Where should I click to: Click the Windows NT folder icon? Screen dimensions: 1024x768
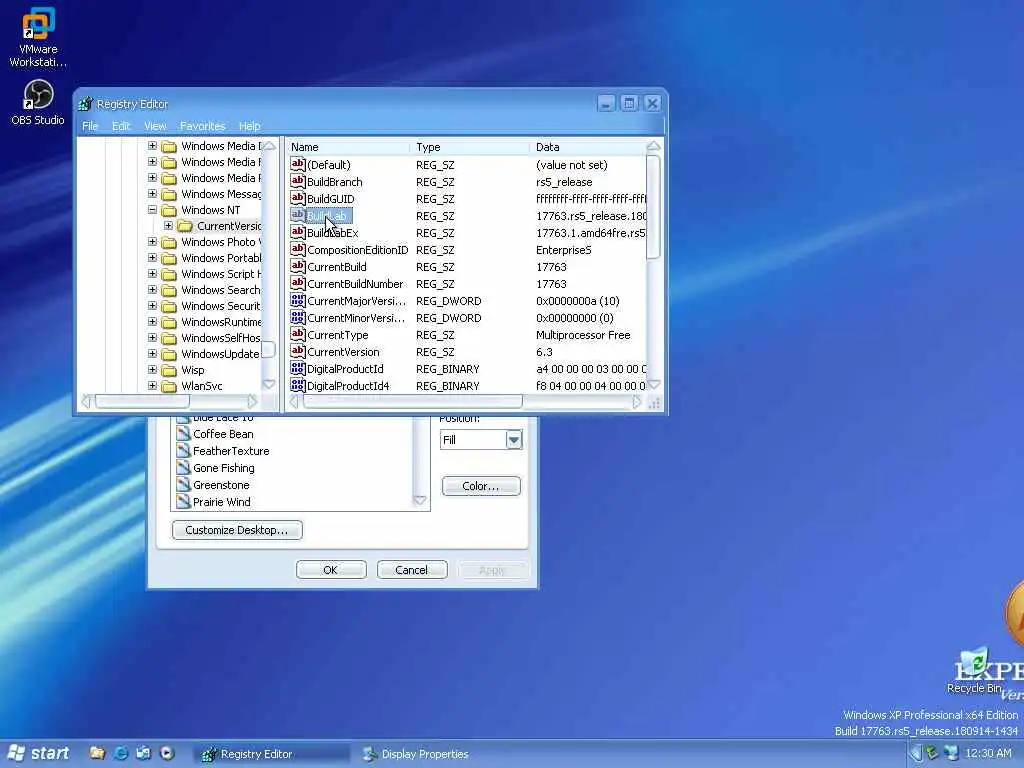point(169,210)
